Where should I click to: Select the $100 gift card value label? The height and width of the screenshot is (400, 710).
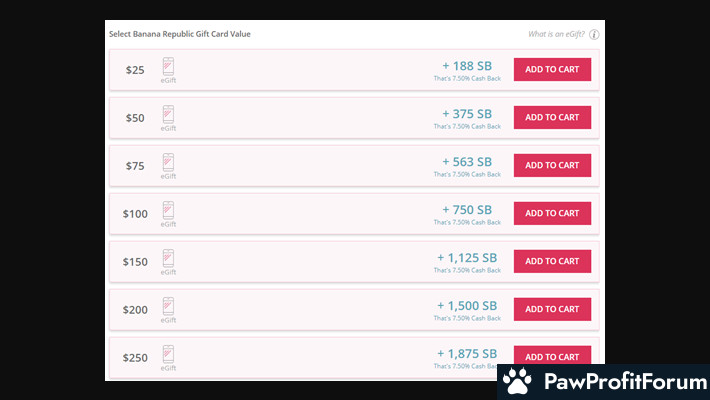135,214
